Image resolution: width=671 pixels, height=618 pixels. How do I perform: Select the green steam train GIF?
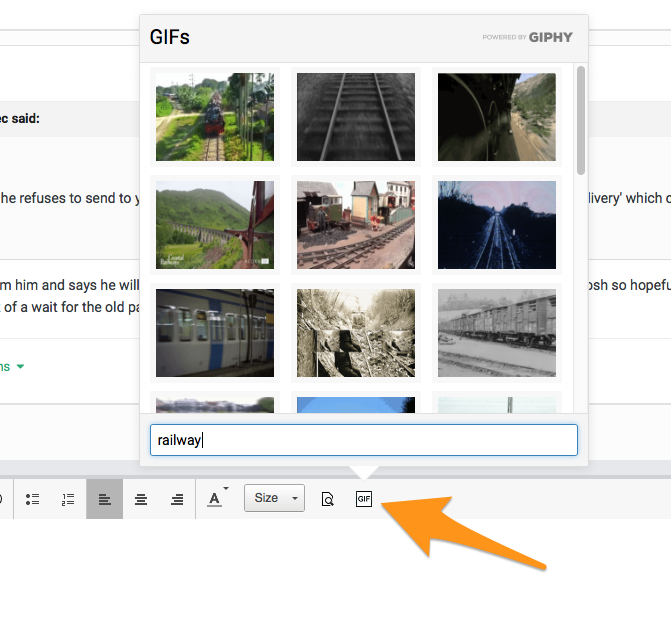(215, 117)
